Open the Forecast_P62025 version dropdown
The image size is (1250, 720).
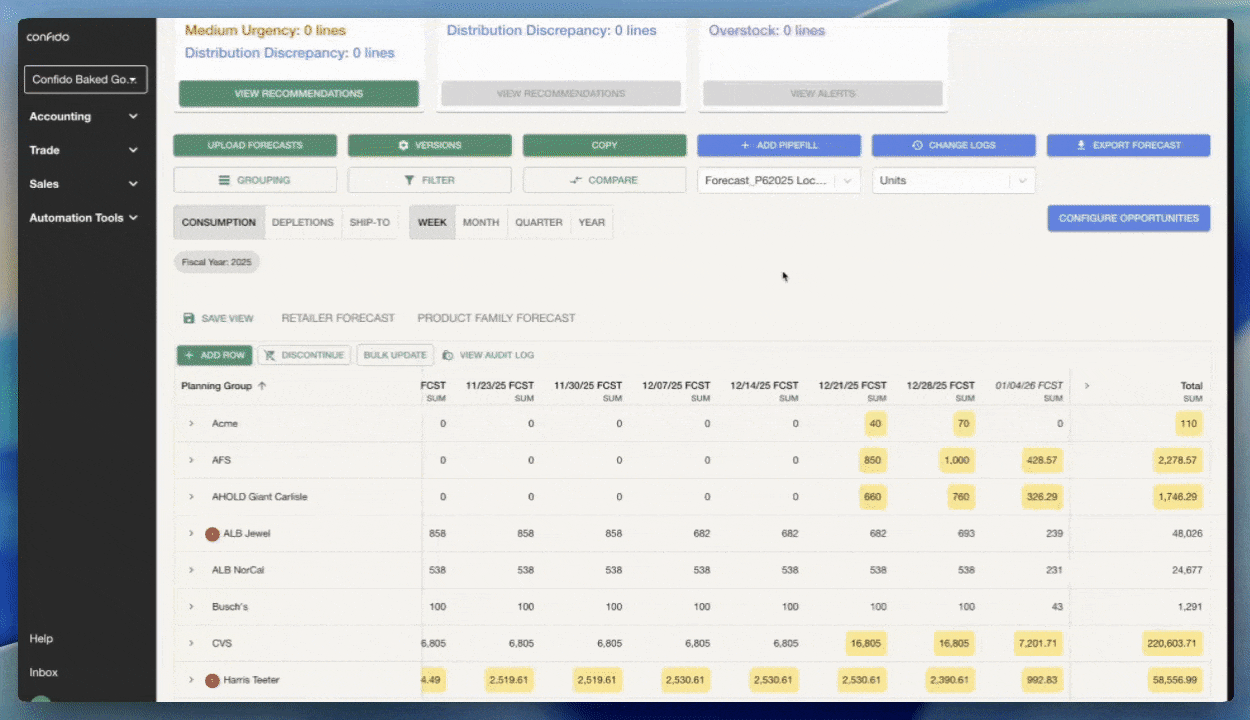click(x=778, y=181)
